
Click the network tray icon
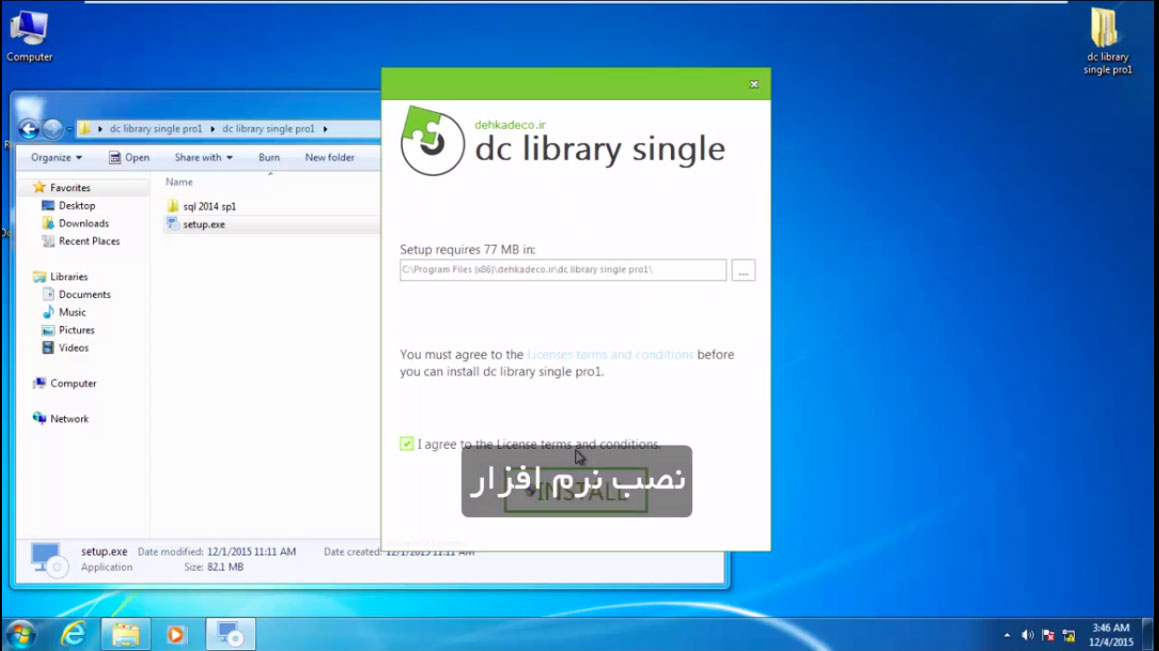(x=1069, y=635)
